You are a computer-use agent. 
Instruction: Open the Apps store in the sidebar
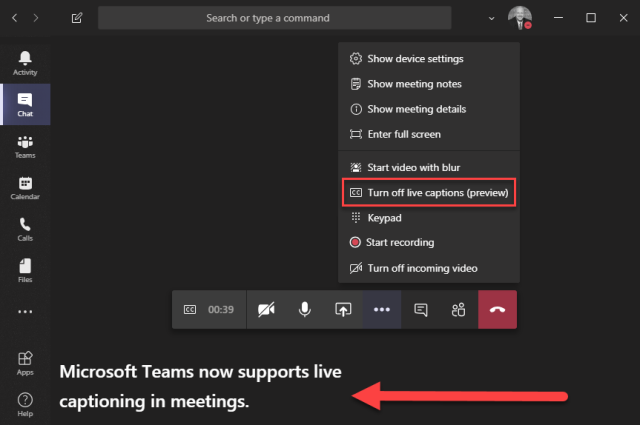tap(25, 363)
